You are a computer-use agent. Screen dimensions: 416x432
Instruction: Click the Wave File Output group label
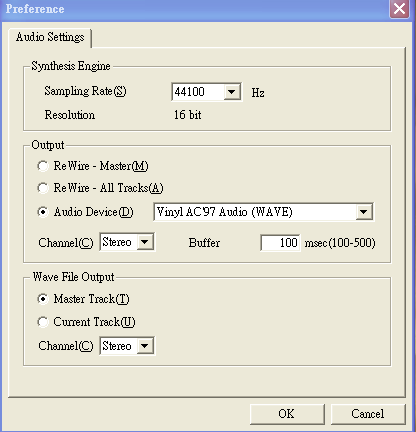pyautogui.click(x=73, y=277)
